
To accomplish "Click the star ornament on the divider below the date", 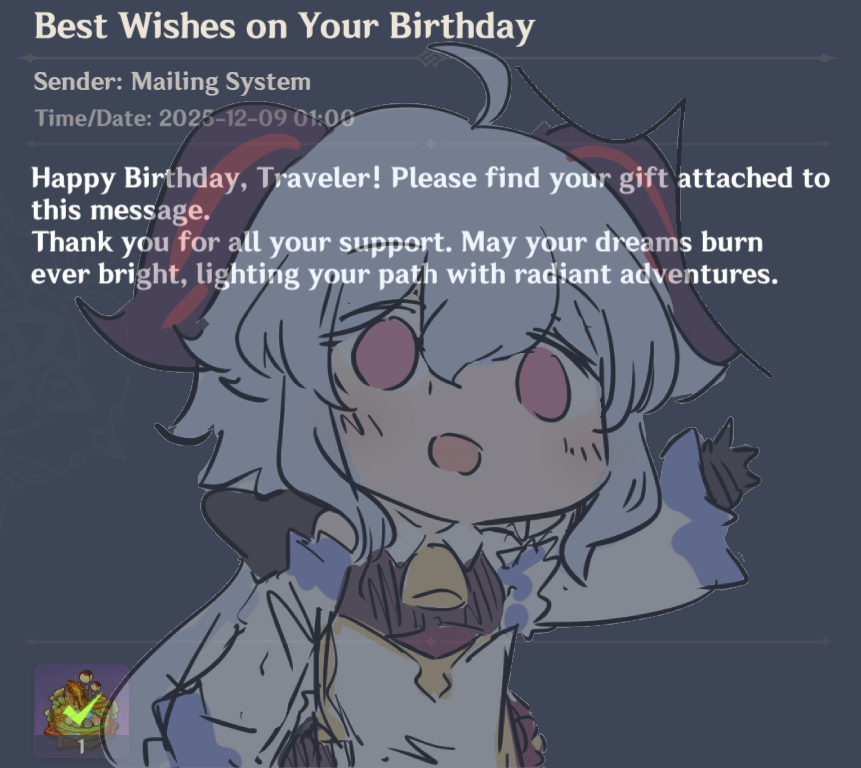I will [x=431, y=144].
